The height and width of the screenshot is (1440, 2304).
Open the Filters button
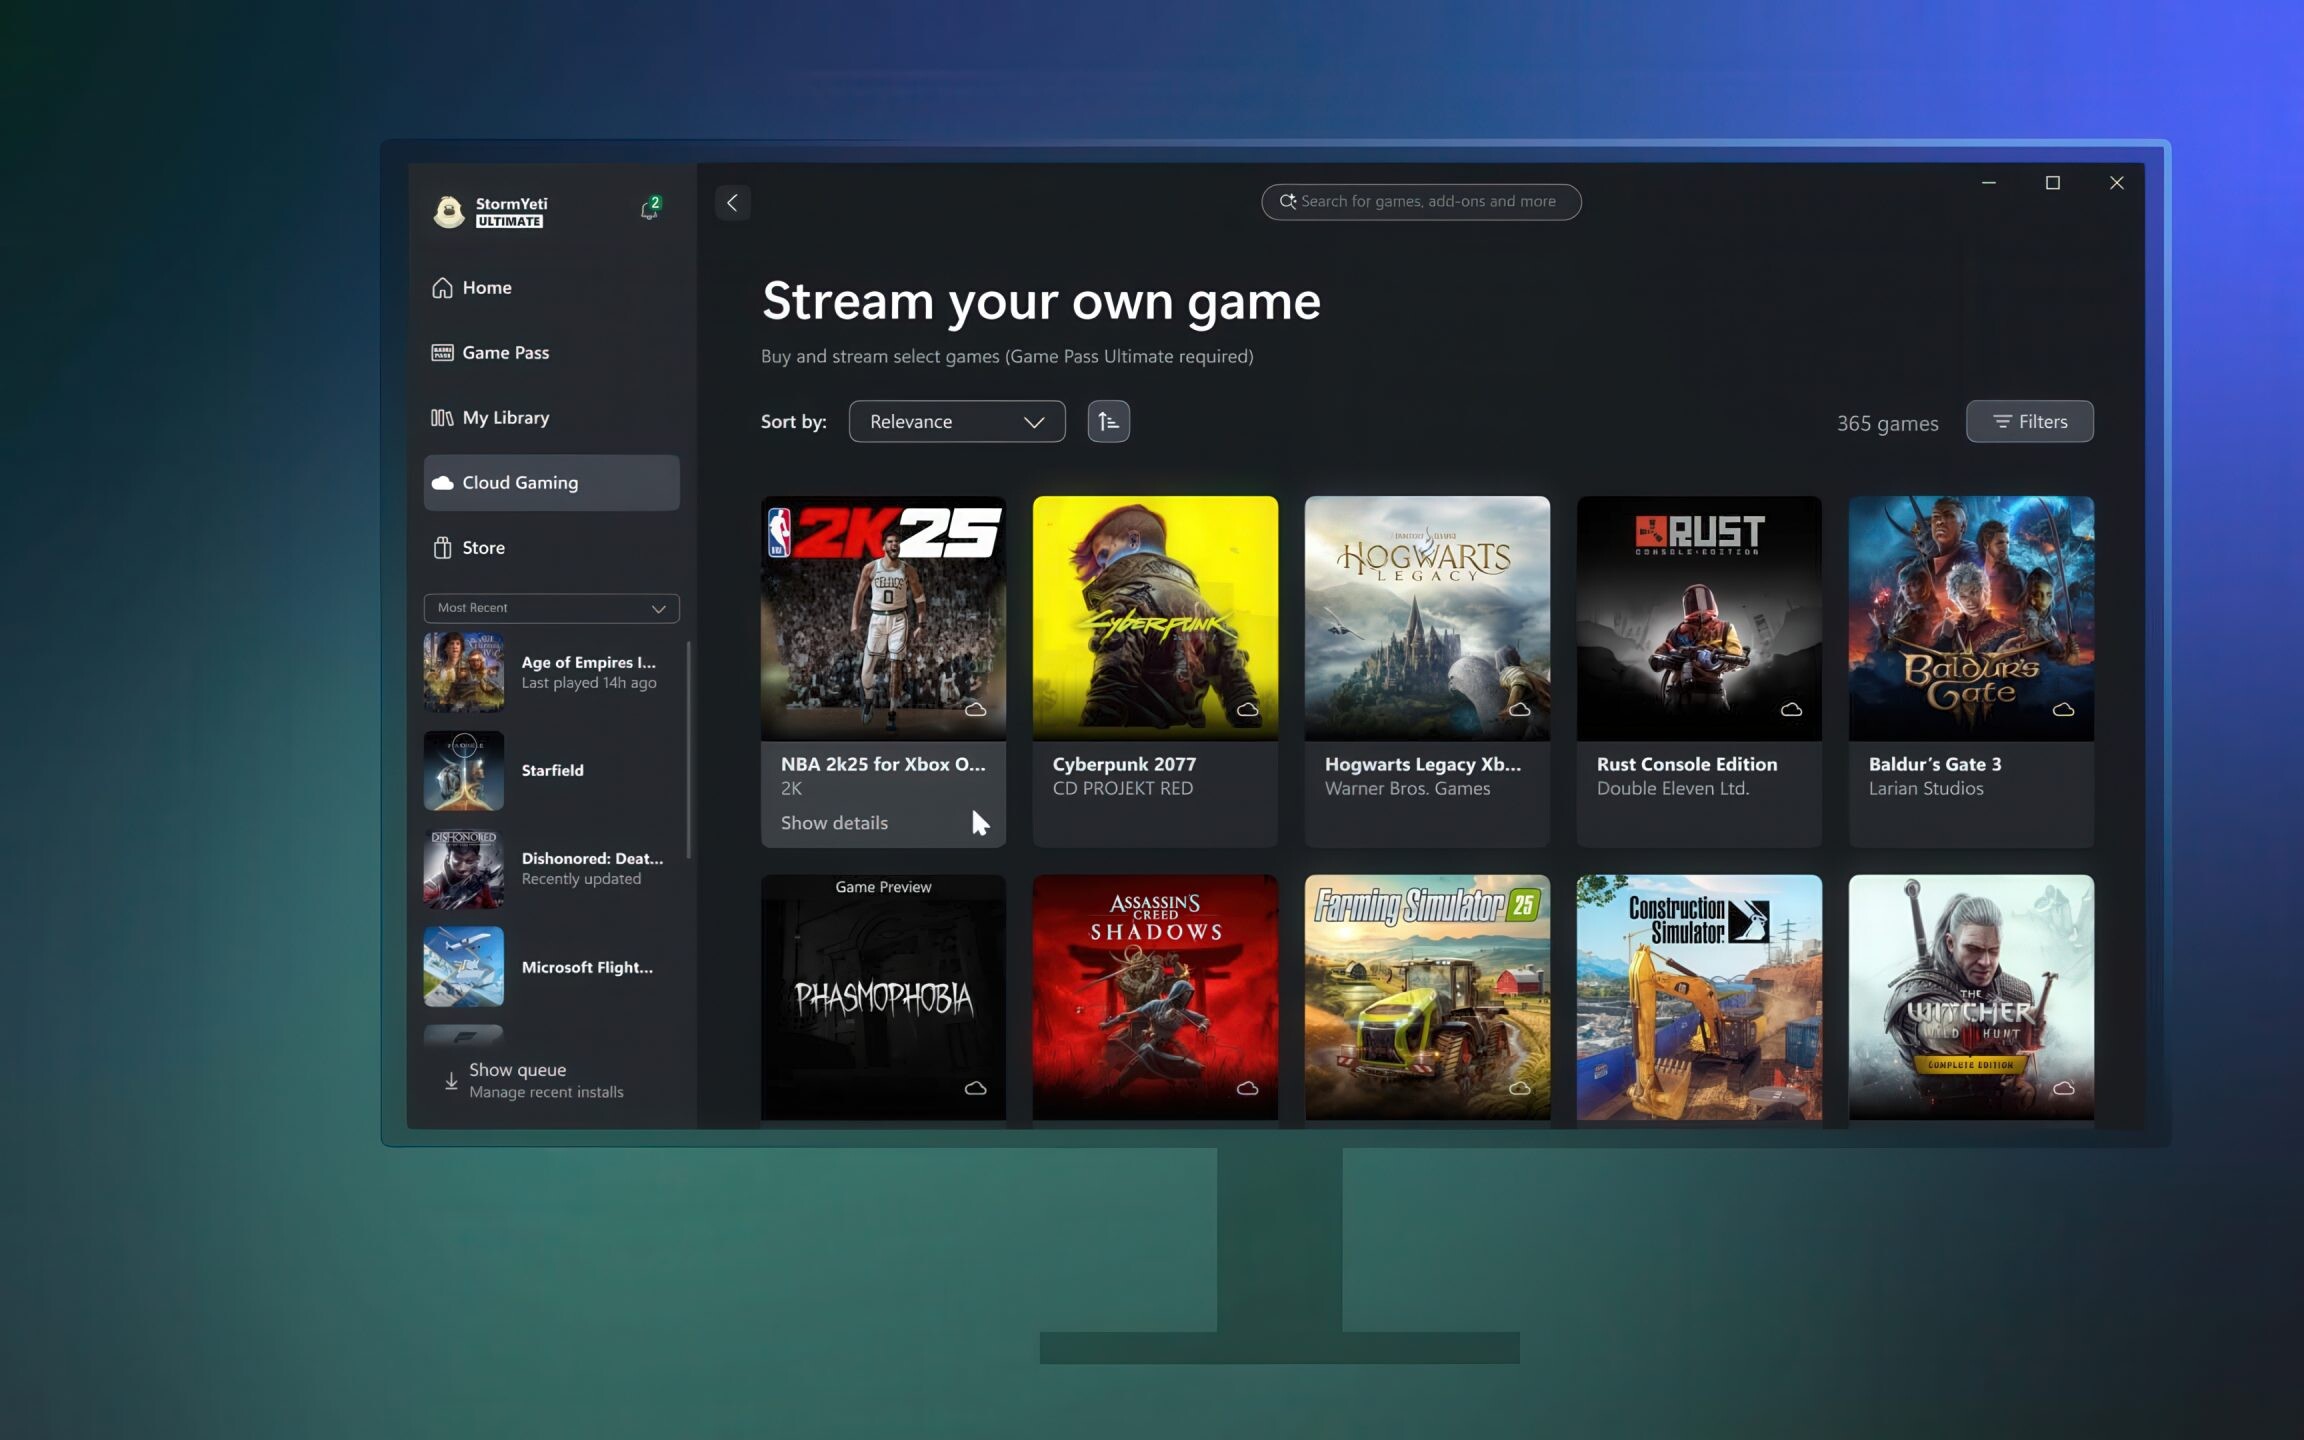coord(2029,422)
